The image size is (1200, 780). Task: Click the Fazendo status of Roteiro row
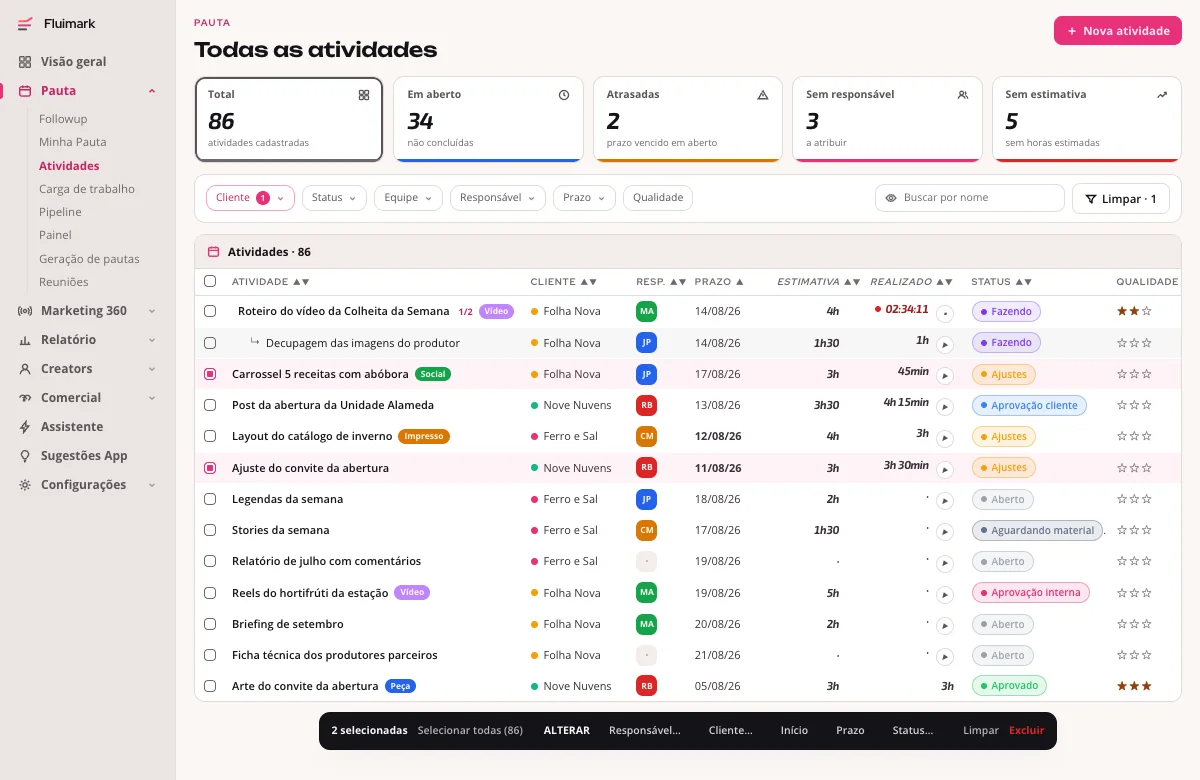1006,312
